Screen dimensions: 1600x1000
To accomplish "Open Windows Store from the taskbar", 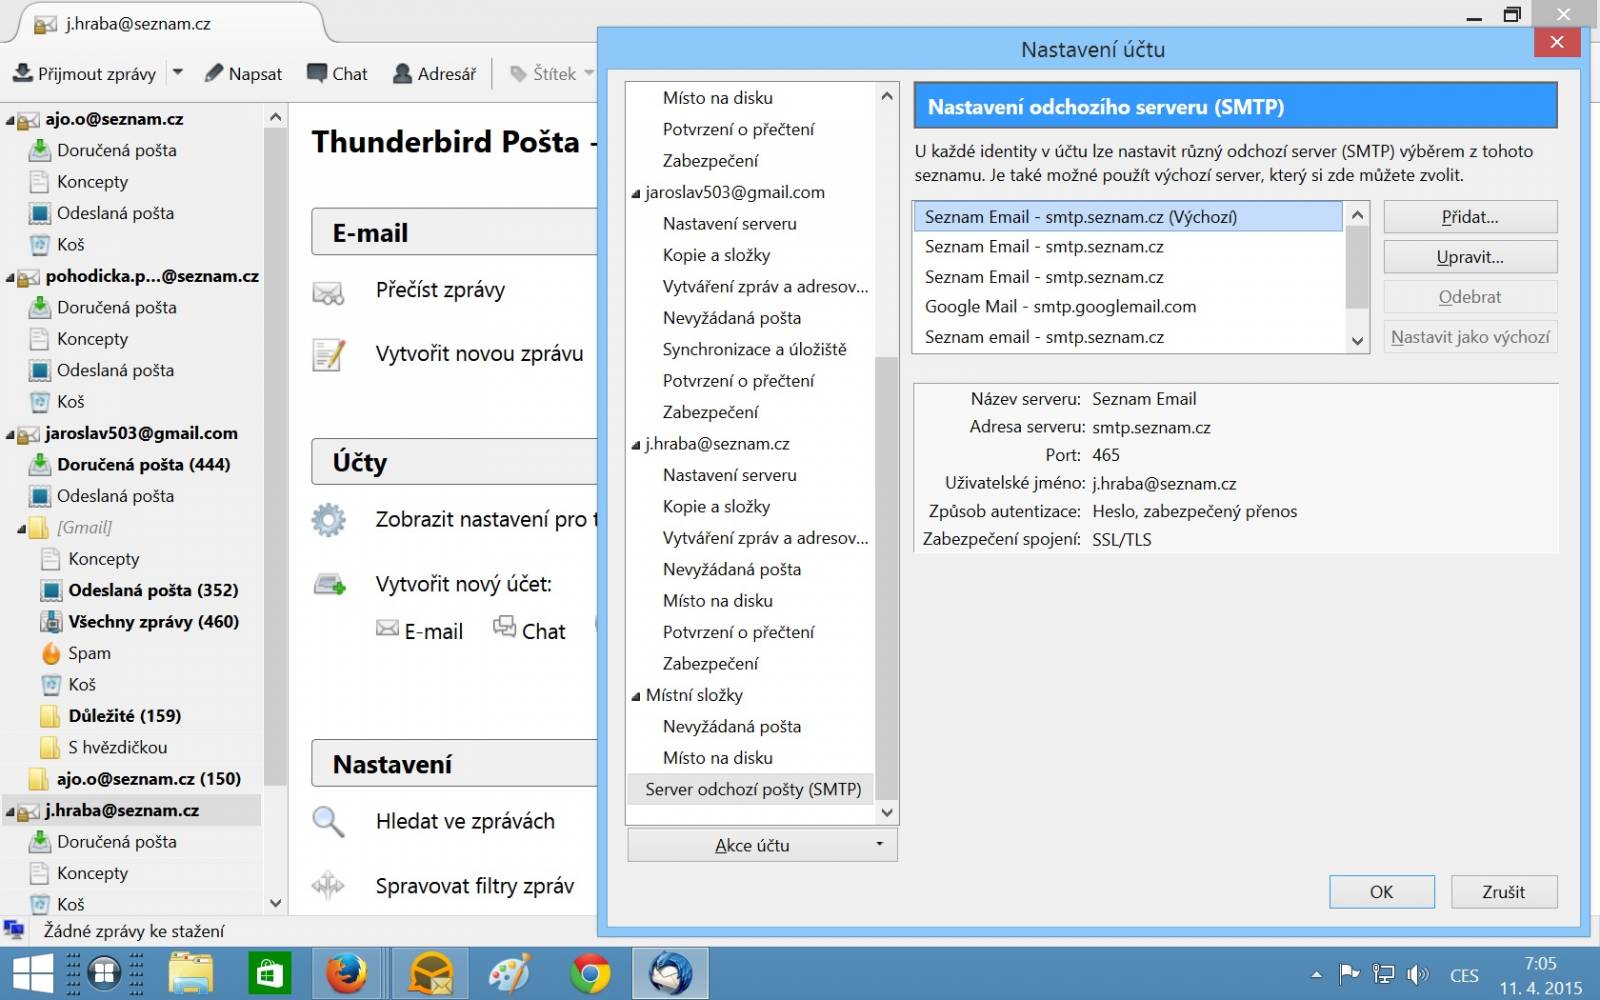I will pyautogui.click(x=269, y=973).
